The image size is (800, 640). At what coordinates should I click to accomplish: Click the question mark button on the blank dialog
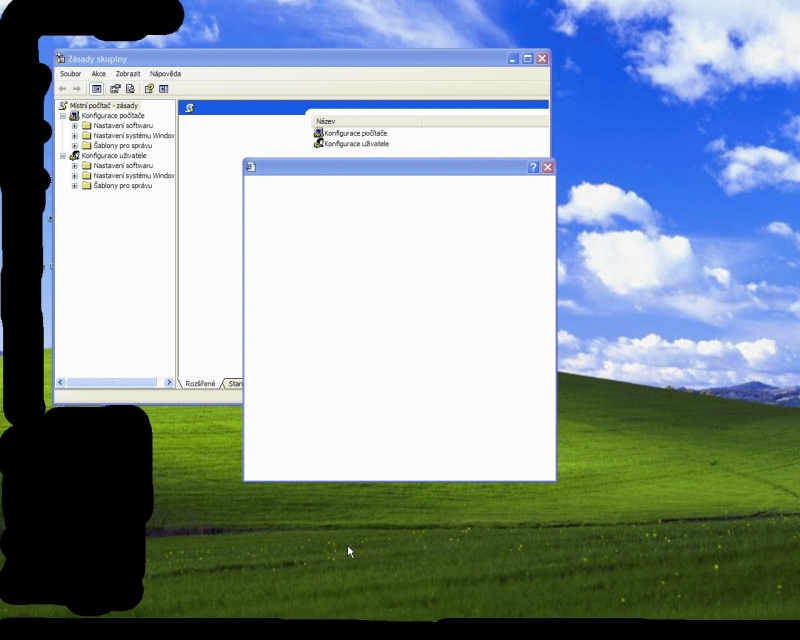tap(533, 167)
